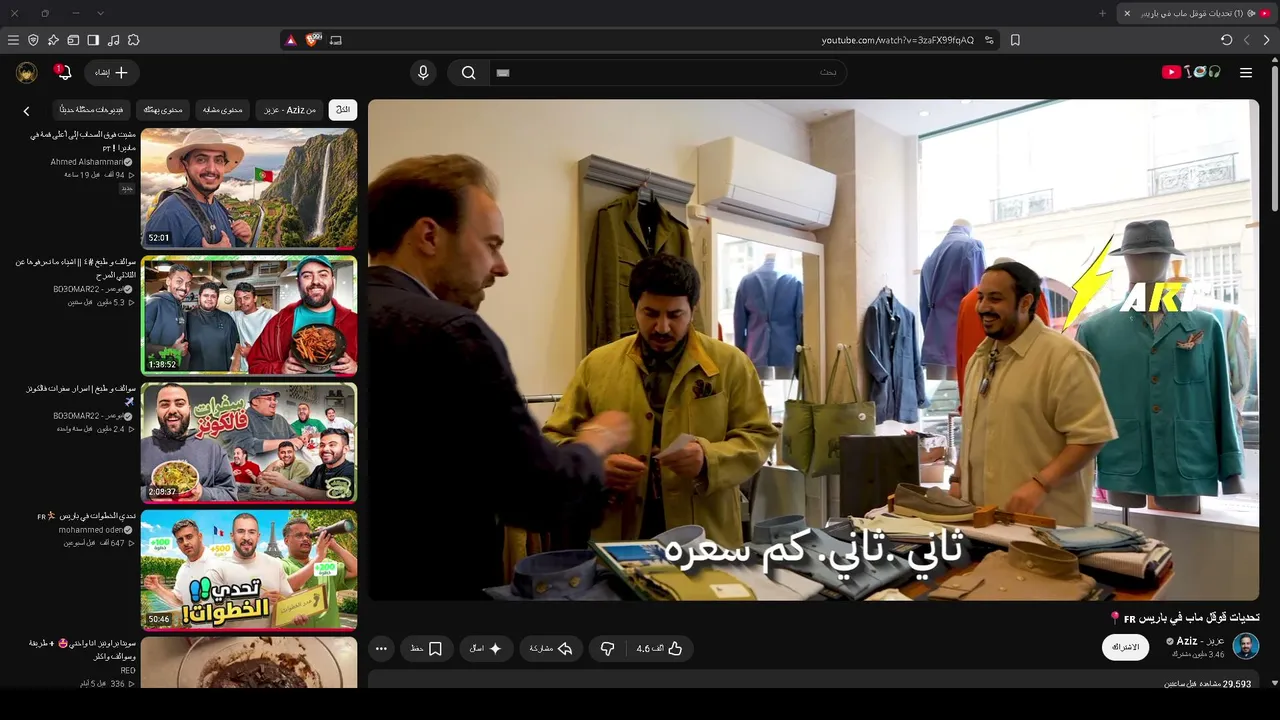Click the Brave Rewards triangle icon

(x=291, y=40)
